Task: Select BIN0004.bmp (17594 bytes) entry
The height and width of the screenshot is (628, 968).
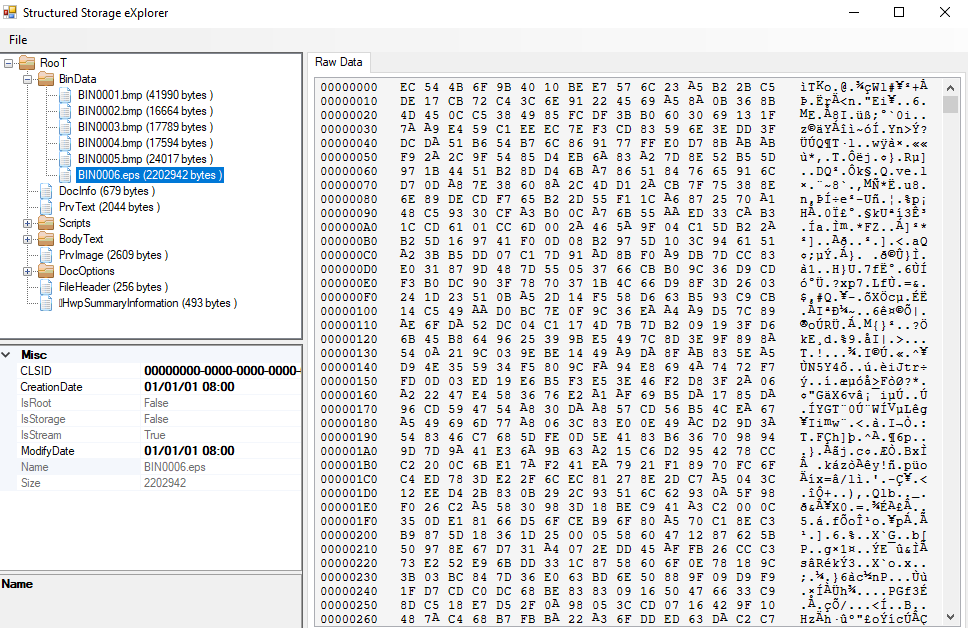Action: tap(145, 143)
